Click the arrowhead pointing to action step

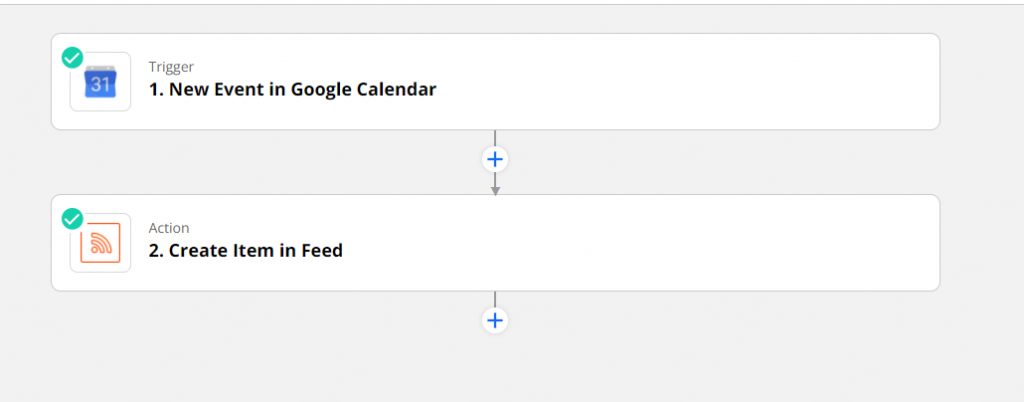495,191
